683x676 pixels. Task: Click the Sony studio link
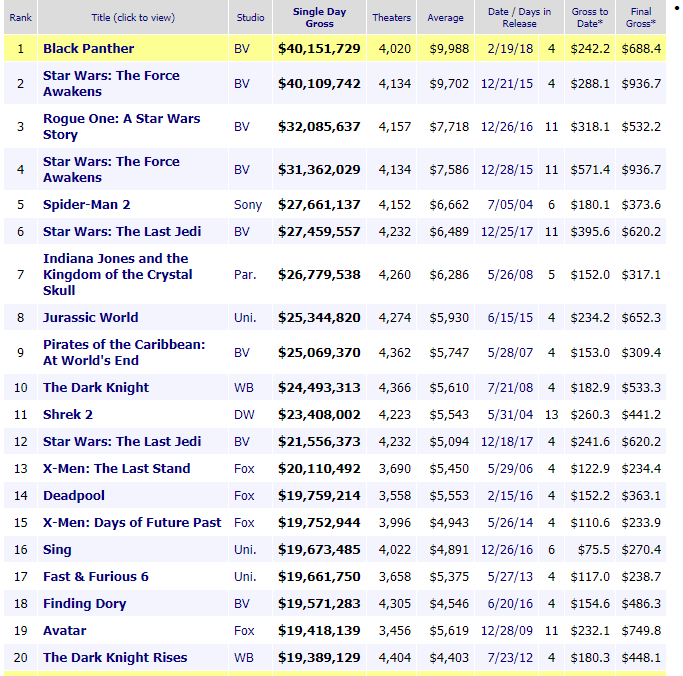tap(248, 205)
